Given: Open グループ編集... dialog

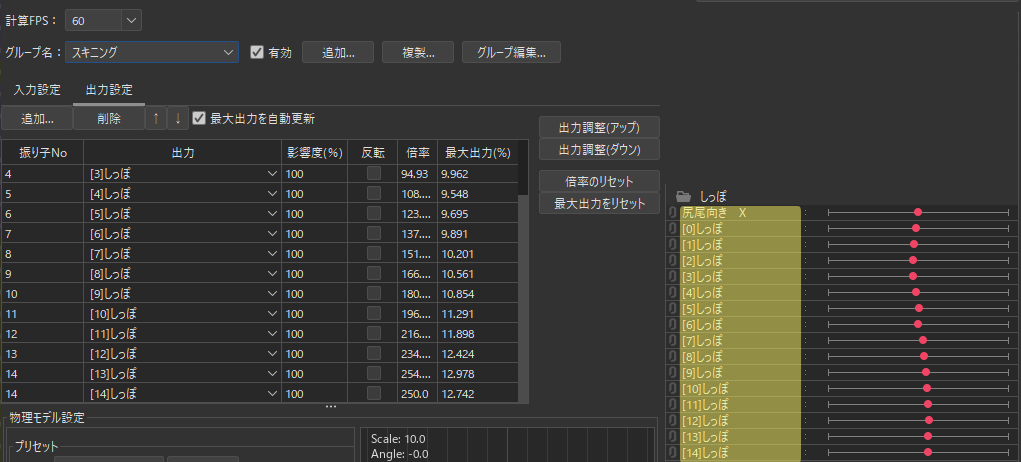Looking at the screenshot, I should tap(511, 53).
